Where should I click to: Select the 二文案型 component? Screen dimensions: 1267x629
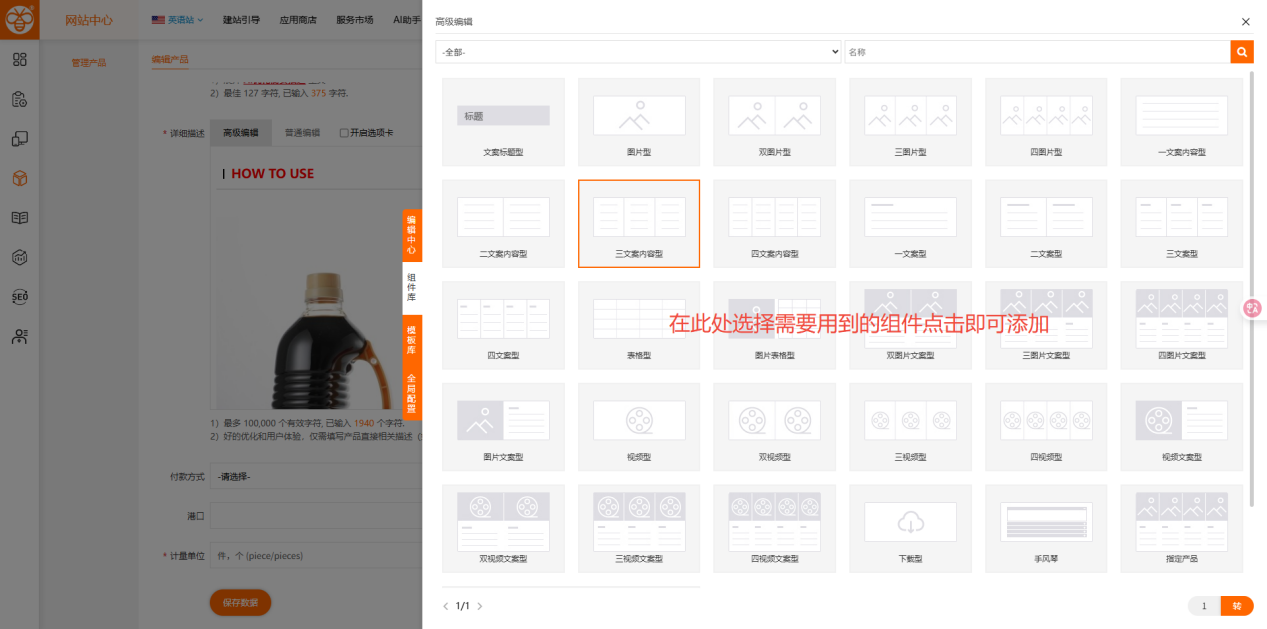[1046, 224]
